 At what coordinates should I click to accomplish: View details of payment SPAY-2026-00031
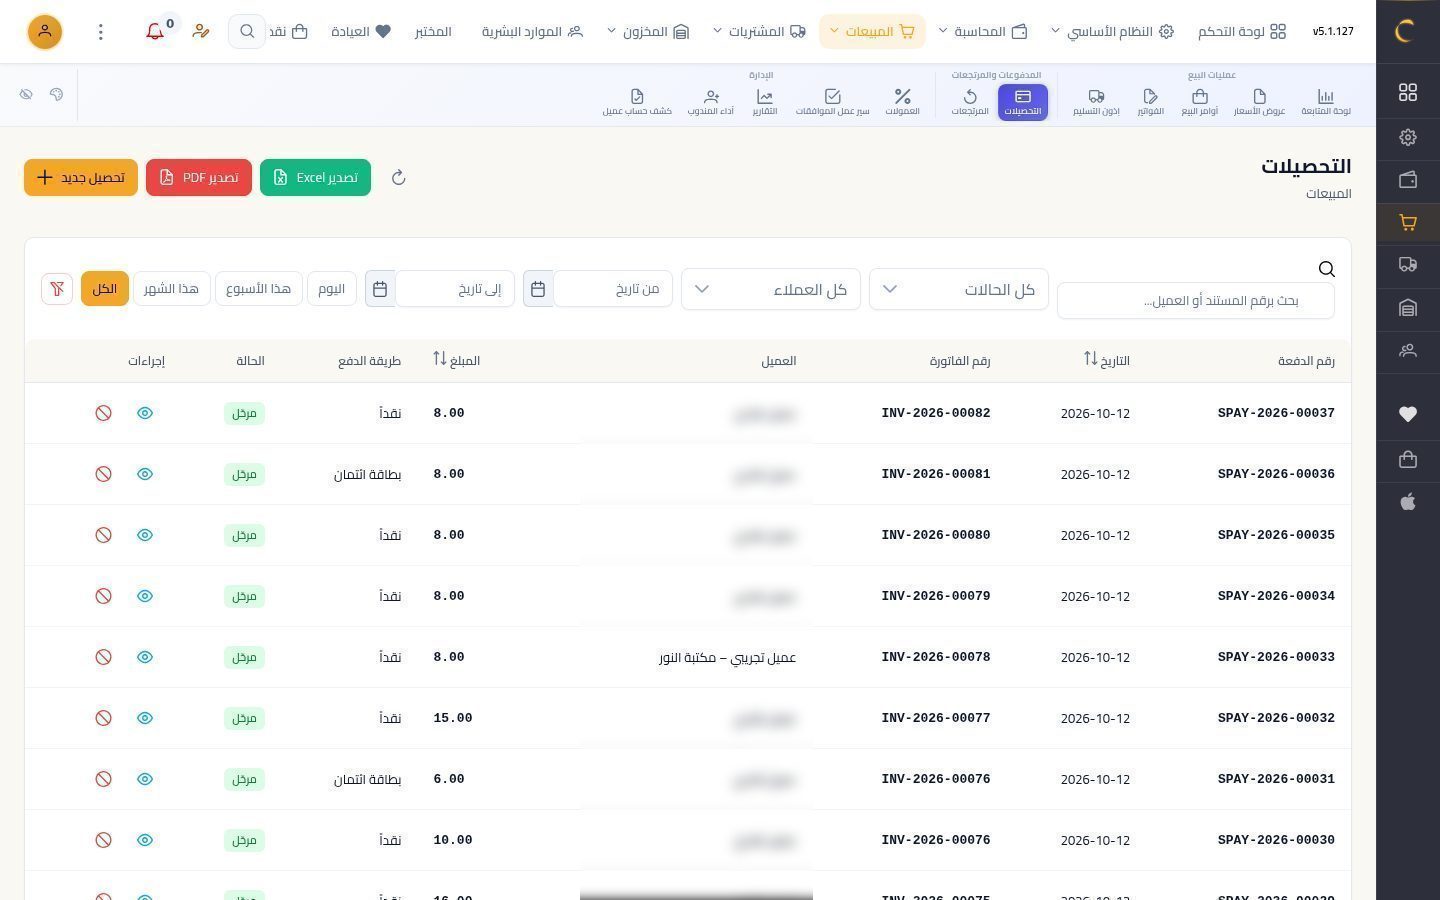(x=145, y=779)
